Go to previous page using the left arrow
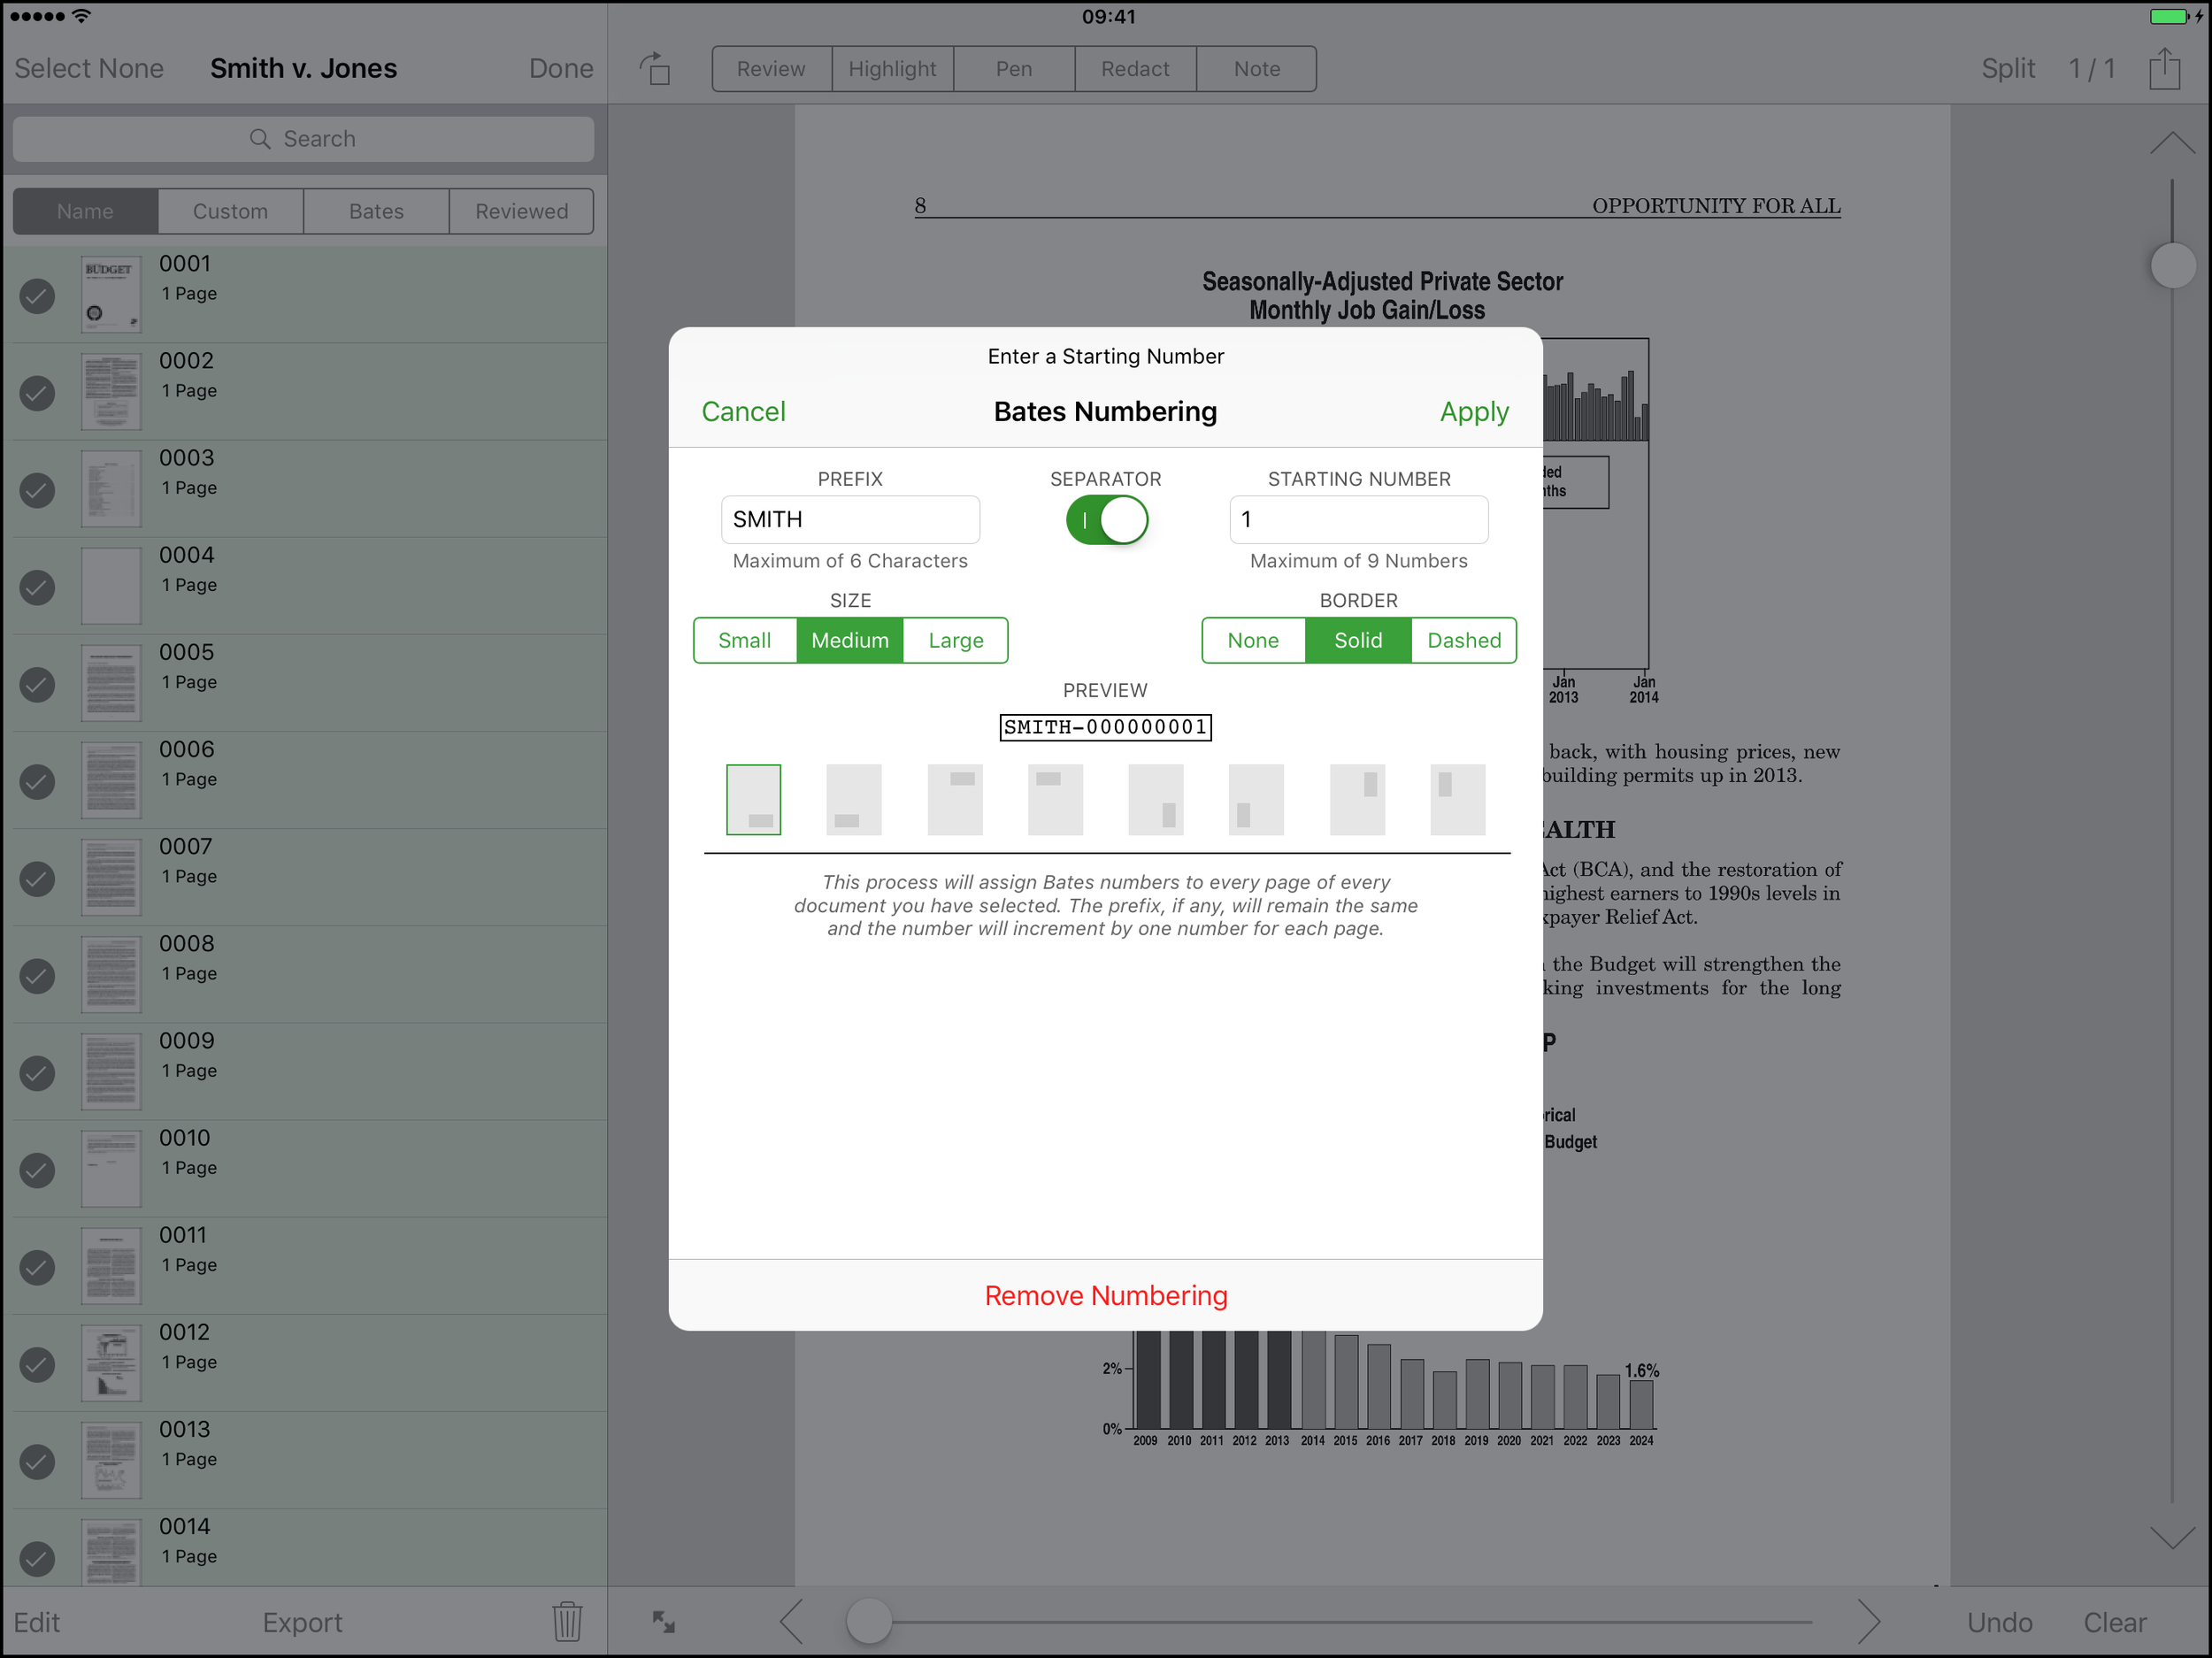Viewport: 2212px width, 1658px height. [791, 1622]
